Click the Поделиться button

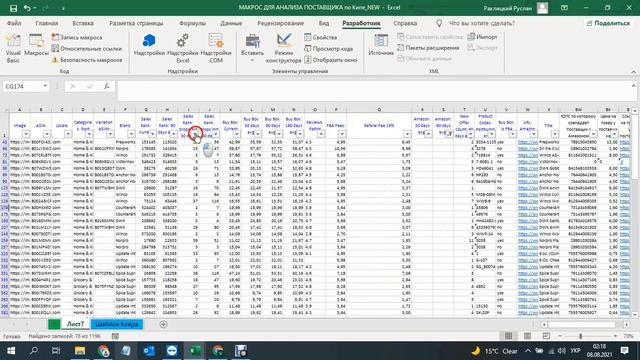click(x=608, y=23)
